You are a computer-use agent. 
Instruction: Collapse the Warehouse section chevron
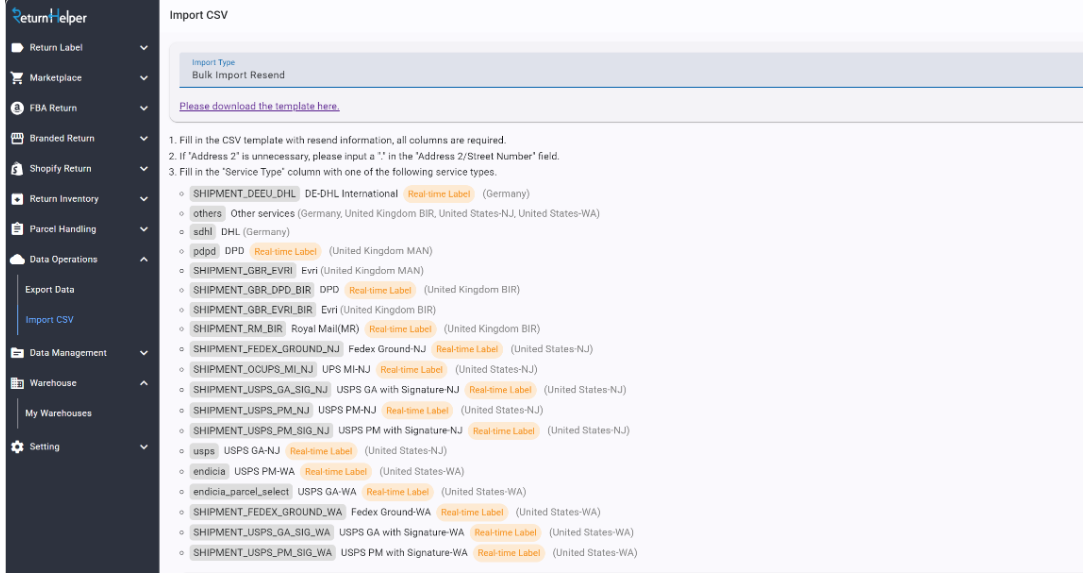coord(144,383)
